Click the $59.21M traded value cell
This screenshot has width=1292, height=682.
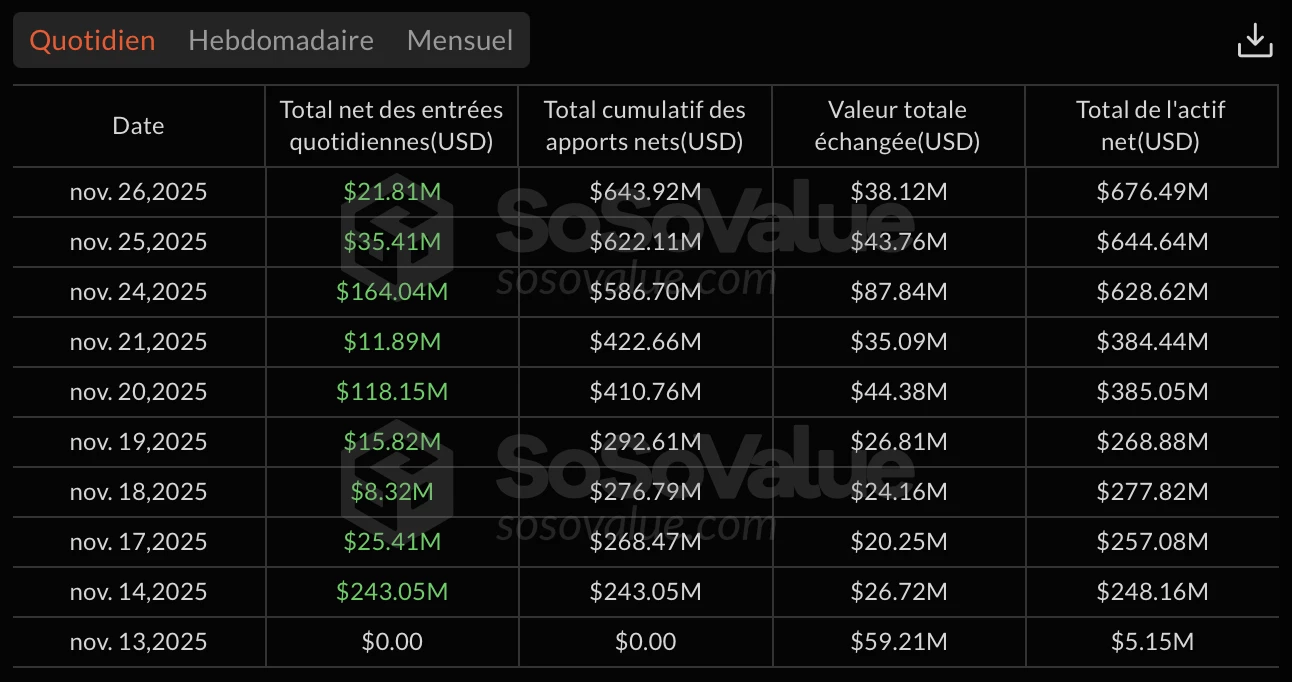click(x=898, y=641)
